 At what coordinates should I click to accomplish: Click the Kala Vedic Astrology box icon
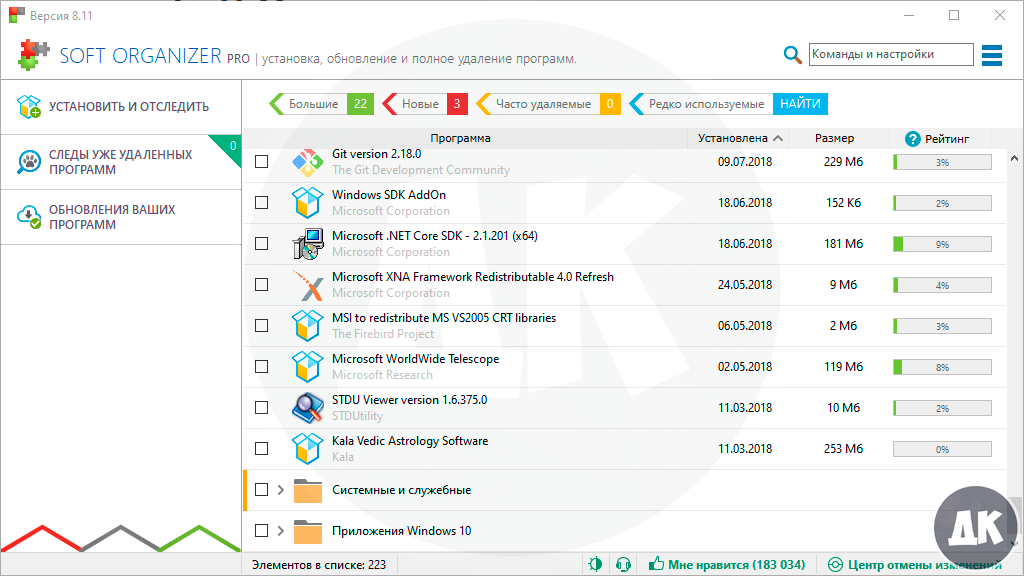308,449
